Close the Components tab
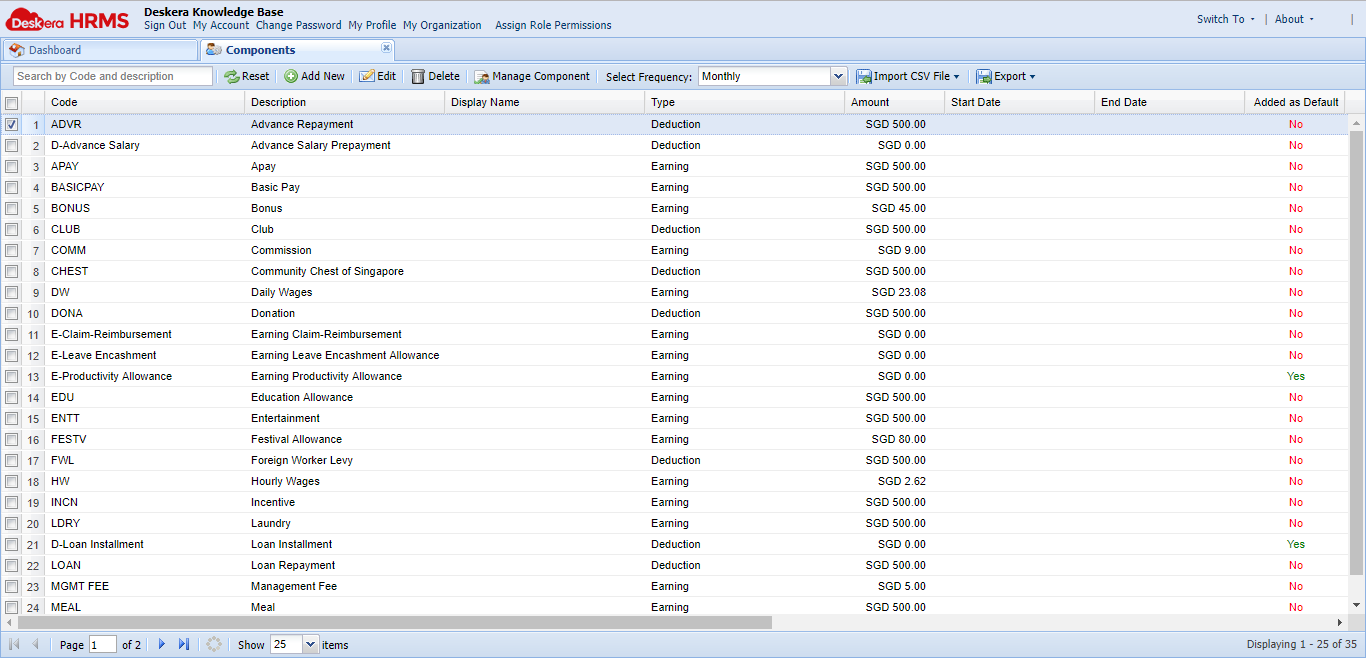 pos(386,48)
